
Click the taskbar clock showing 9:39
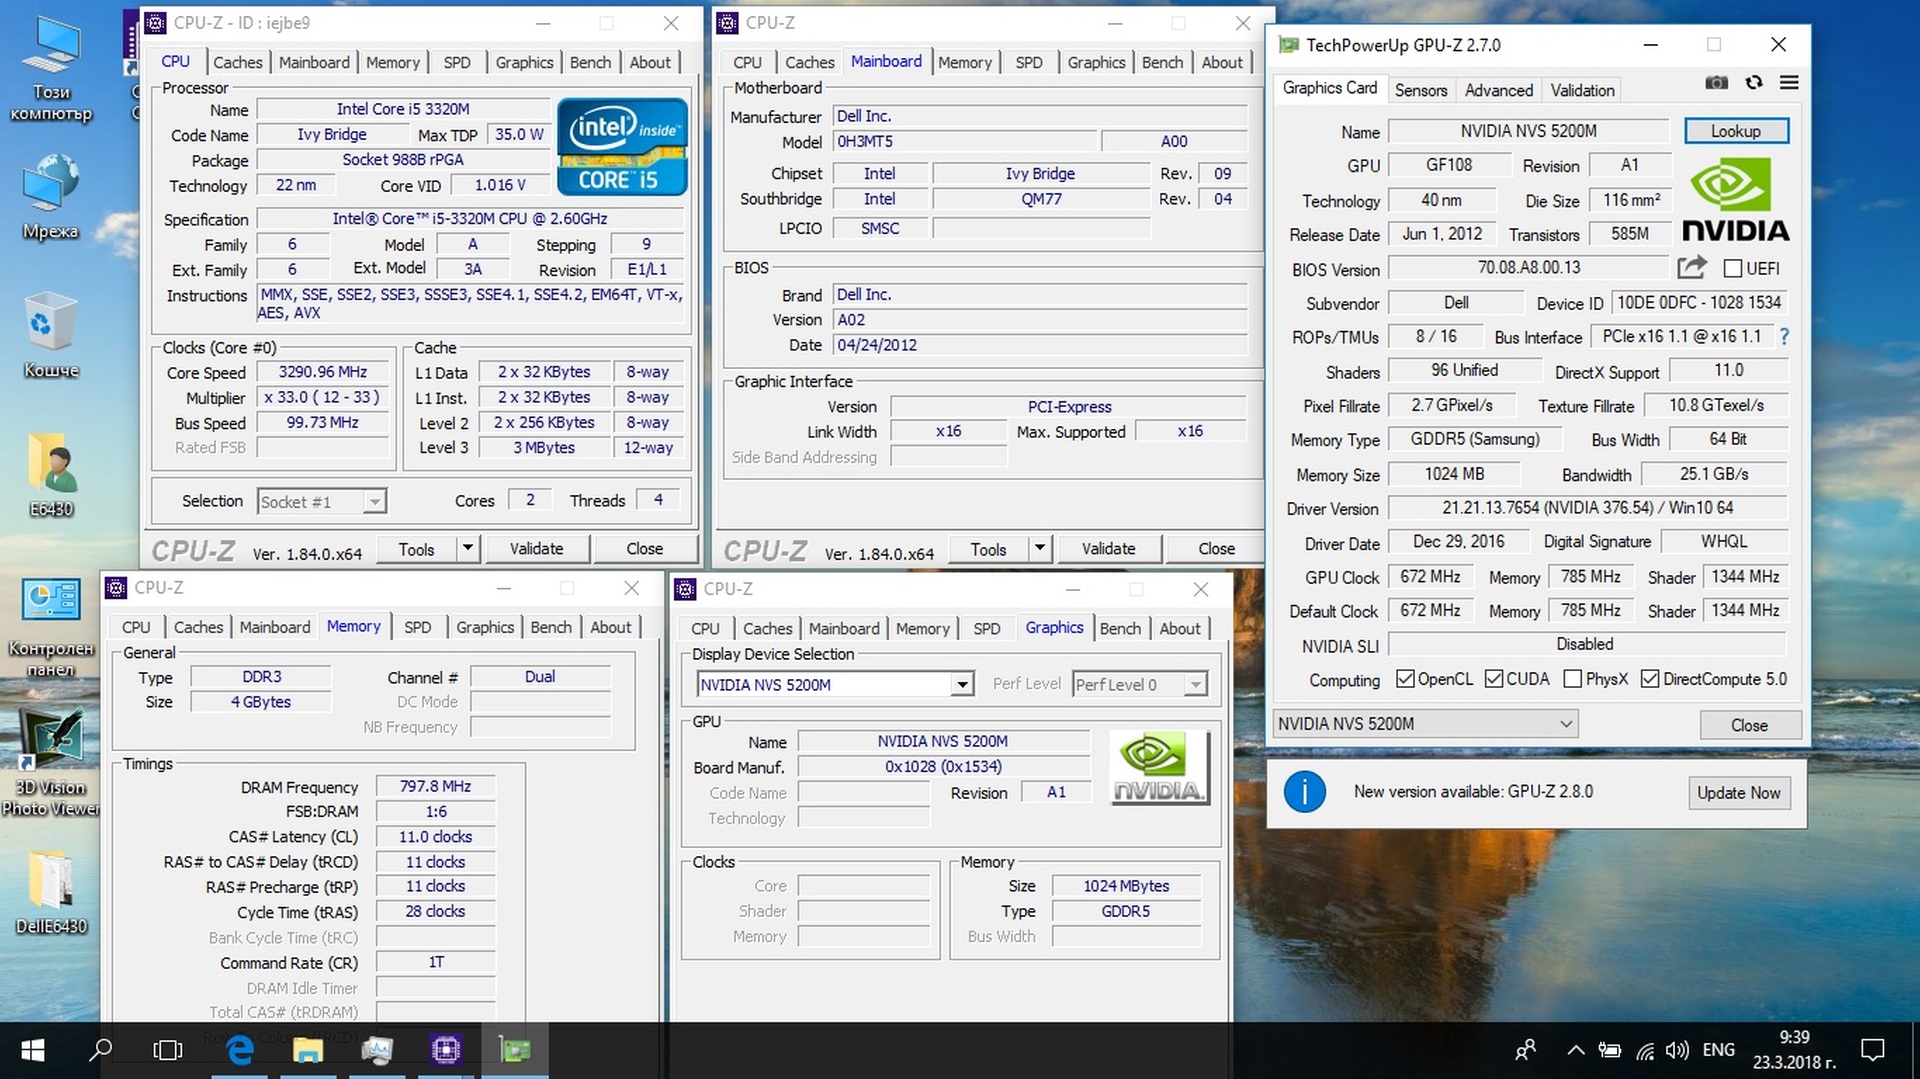tap(1794, 1050)
